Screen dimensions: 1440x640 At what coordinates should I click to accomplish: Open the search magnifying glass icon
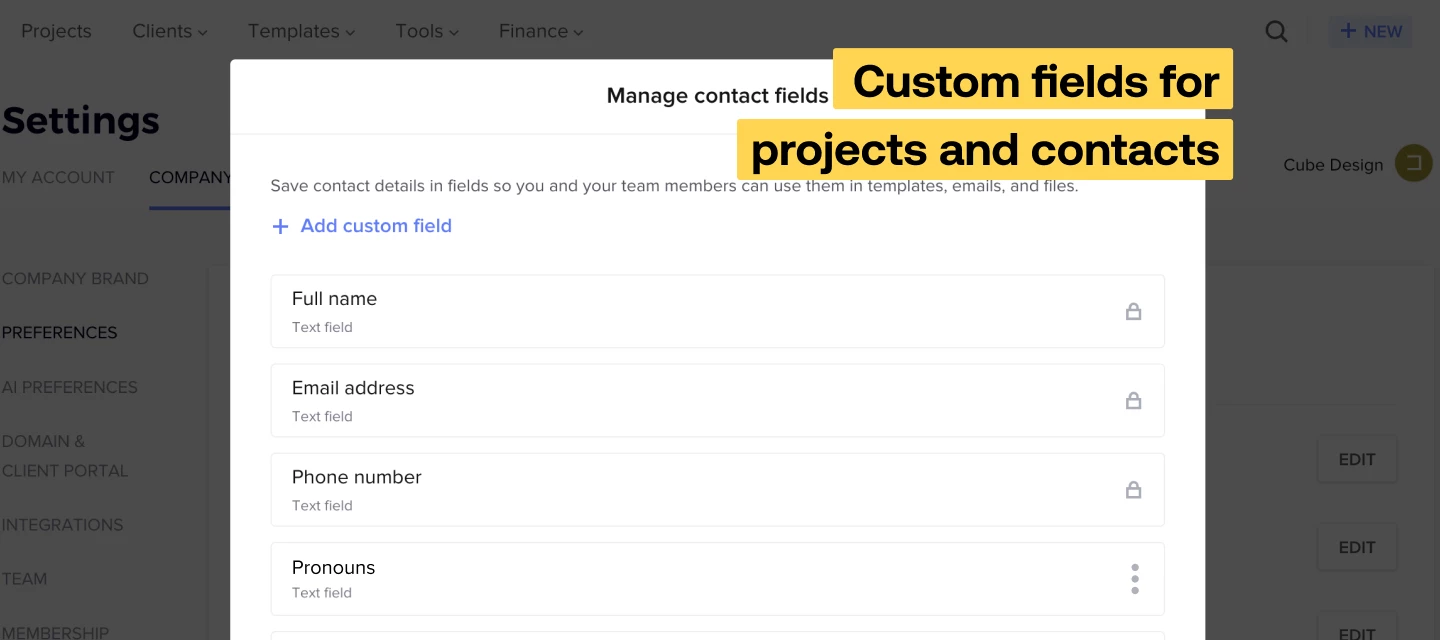[1276, 31]
